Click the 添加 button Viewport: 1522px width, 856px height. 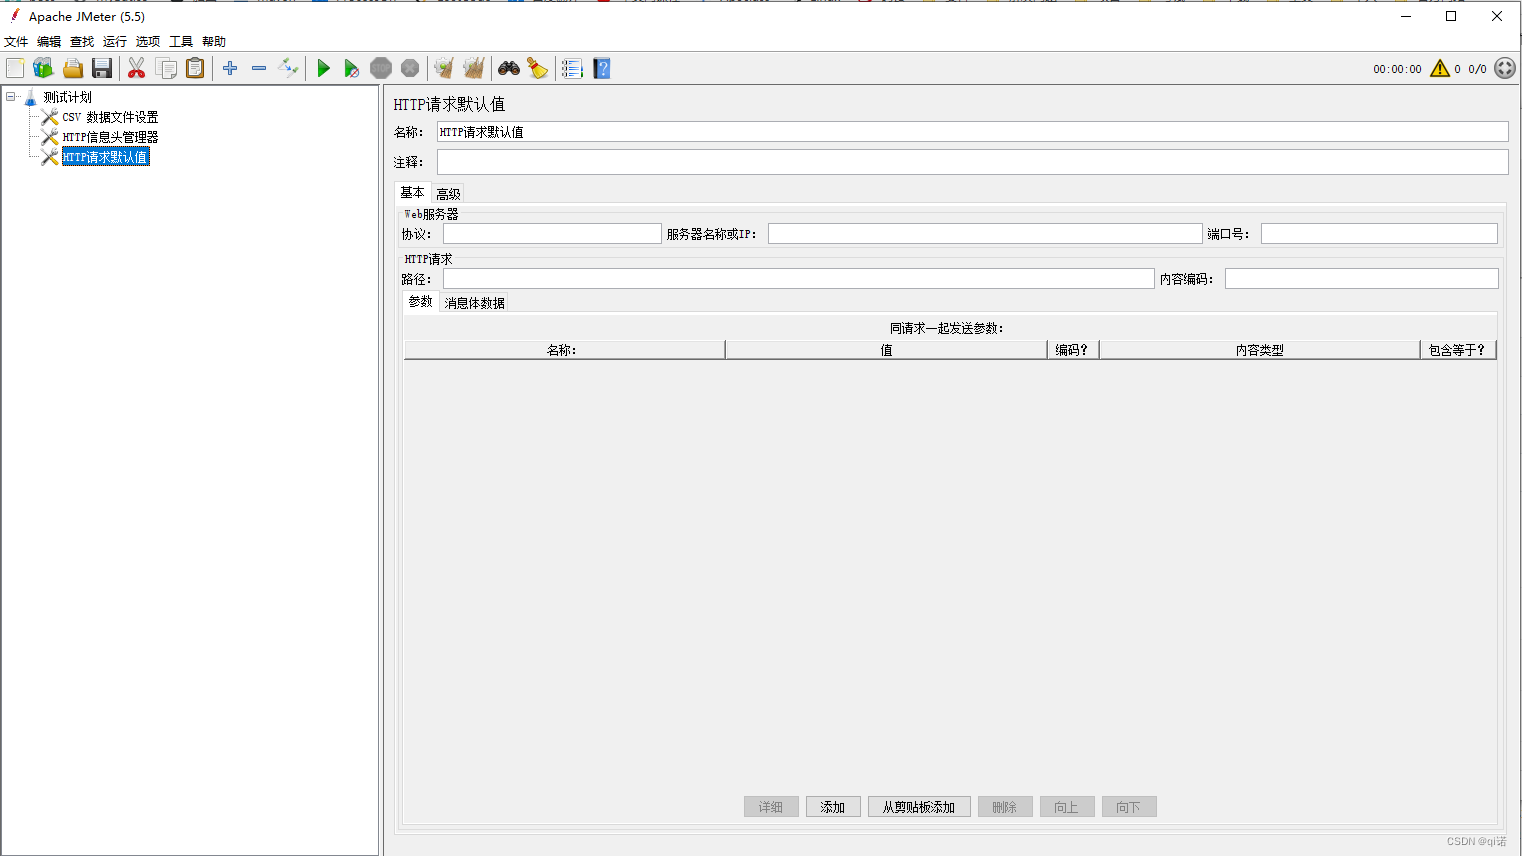point(833,807)
